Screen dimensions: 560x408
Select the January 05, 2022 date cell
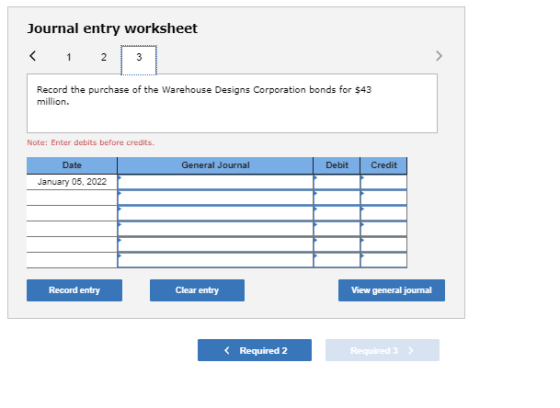(72, 182)
